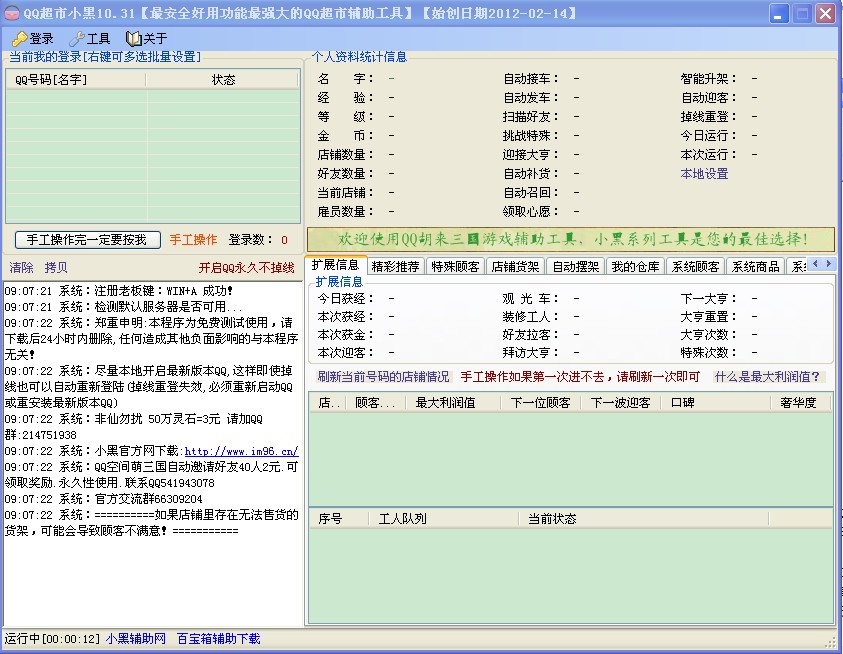
Task: Click the 今日获经 label
Action: (x=345, y=298)
